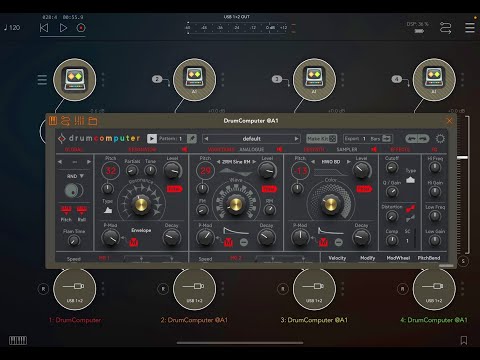Switch to the SAMPLER engine tab
Viewport: 480px width, 360px height.
point(347,150)
